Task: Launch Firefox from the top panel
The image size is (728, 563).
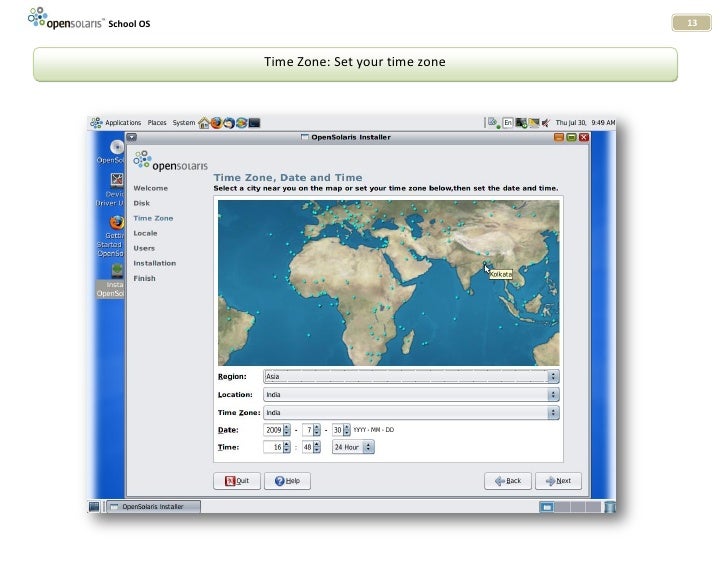Action: [216, 123]
